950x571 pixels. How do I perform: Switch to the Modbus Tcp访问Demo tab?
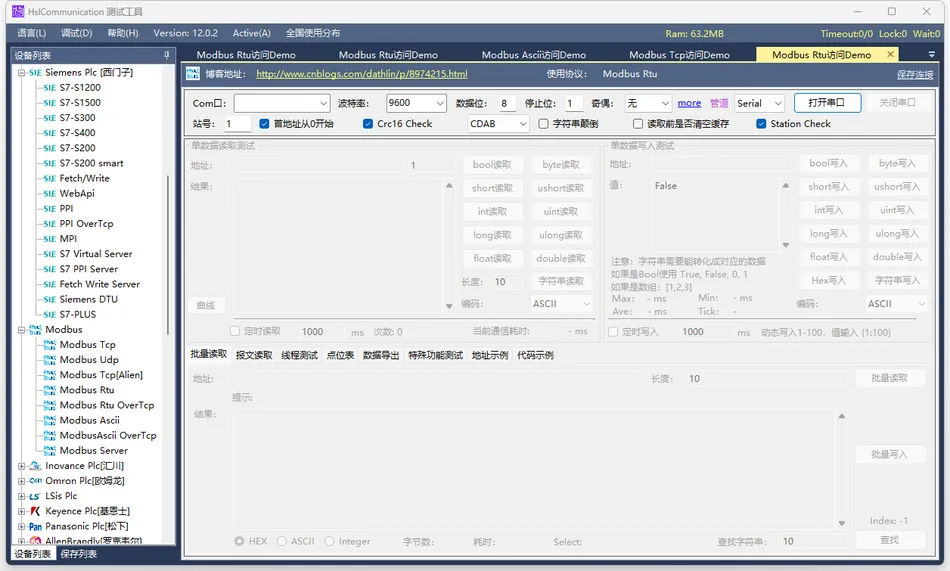click(x=679, y=55)
